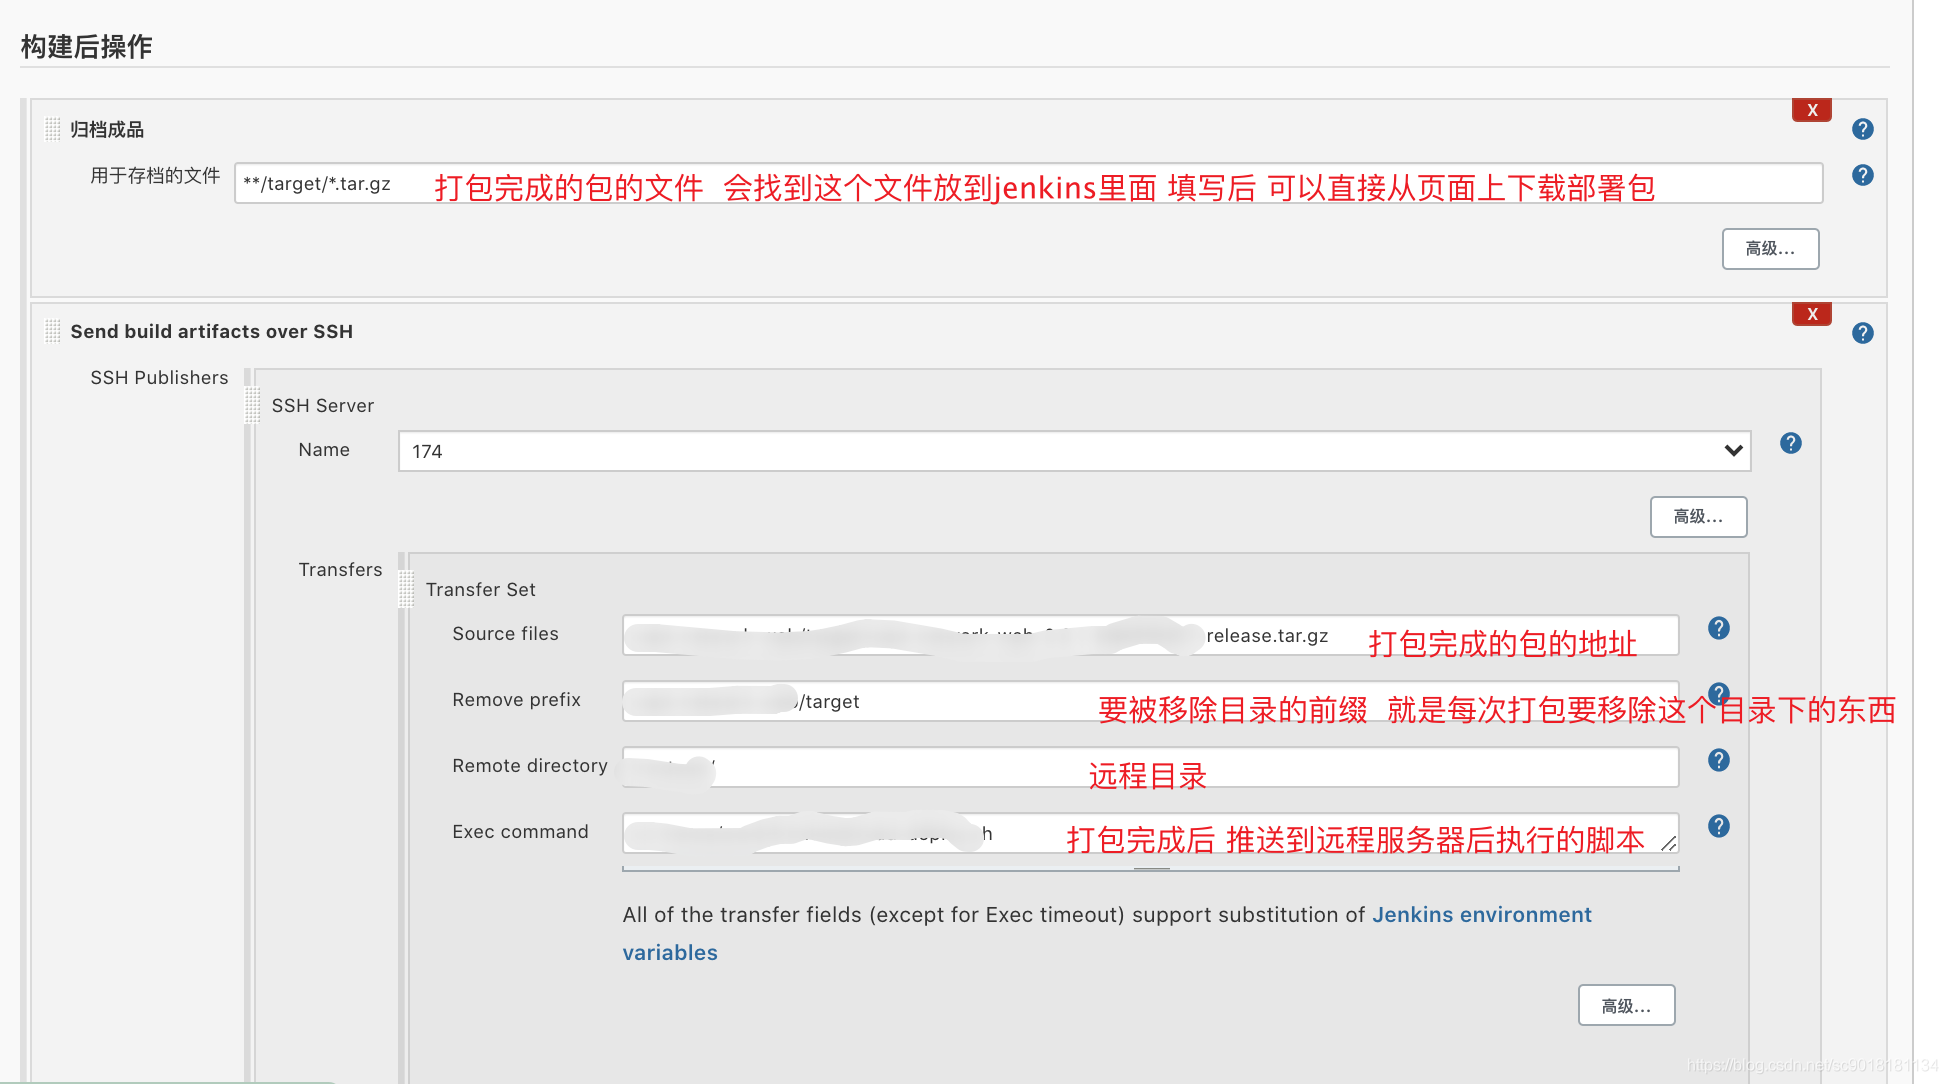Click into the Remove prefix field

(950, 701)
